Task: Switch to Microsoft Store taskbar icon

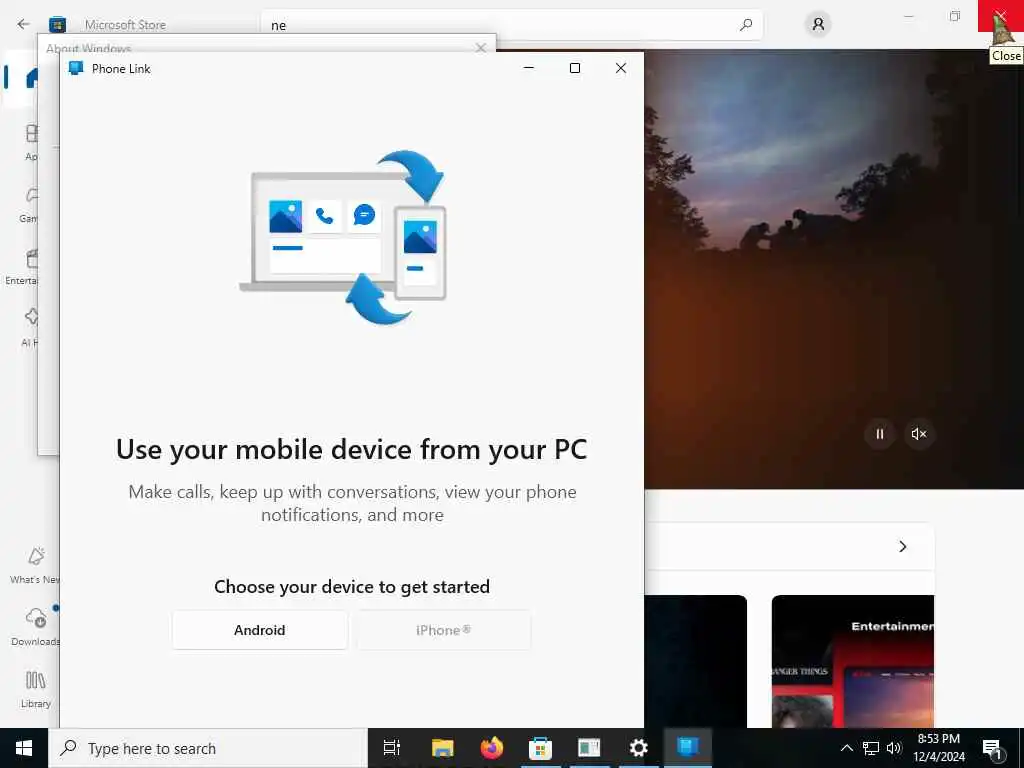Action: tap(540, 748)
